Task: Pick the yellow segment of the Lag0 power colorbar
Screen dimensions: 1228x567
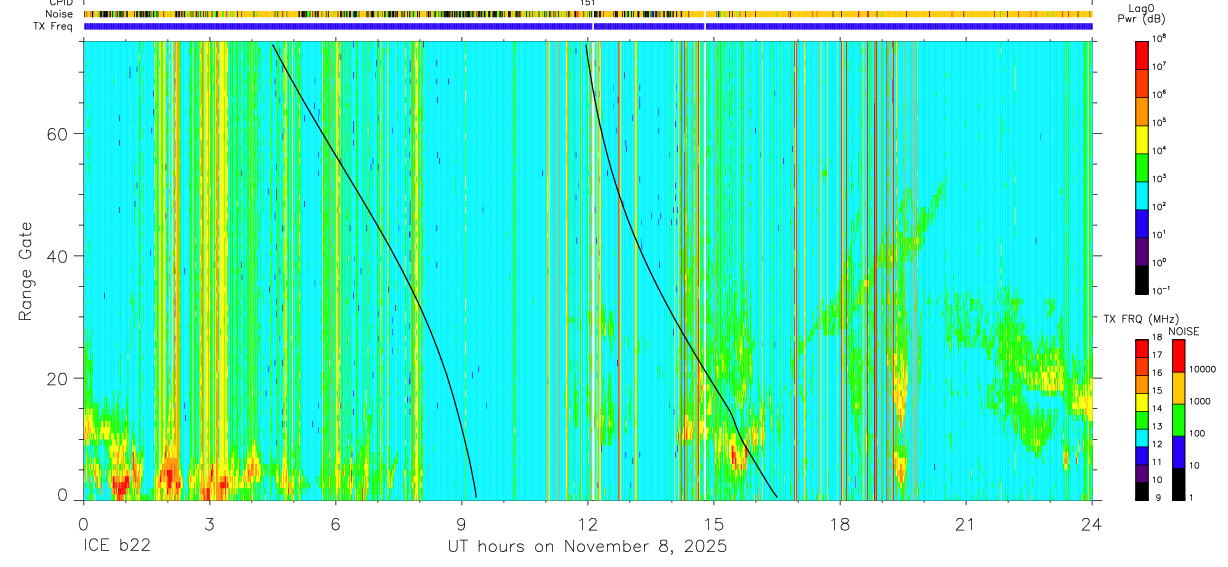Action: tap(1143, 139)
